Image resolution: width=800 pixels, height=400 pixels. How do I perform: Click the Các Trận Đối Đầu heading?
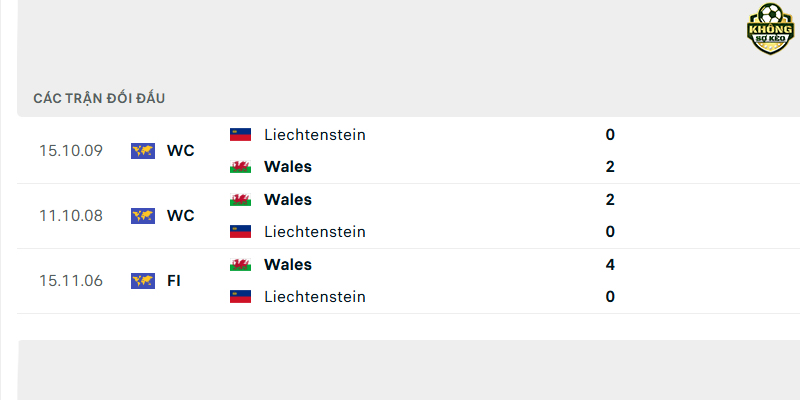[x=99, y=98]
